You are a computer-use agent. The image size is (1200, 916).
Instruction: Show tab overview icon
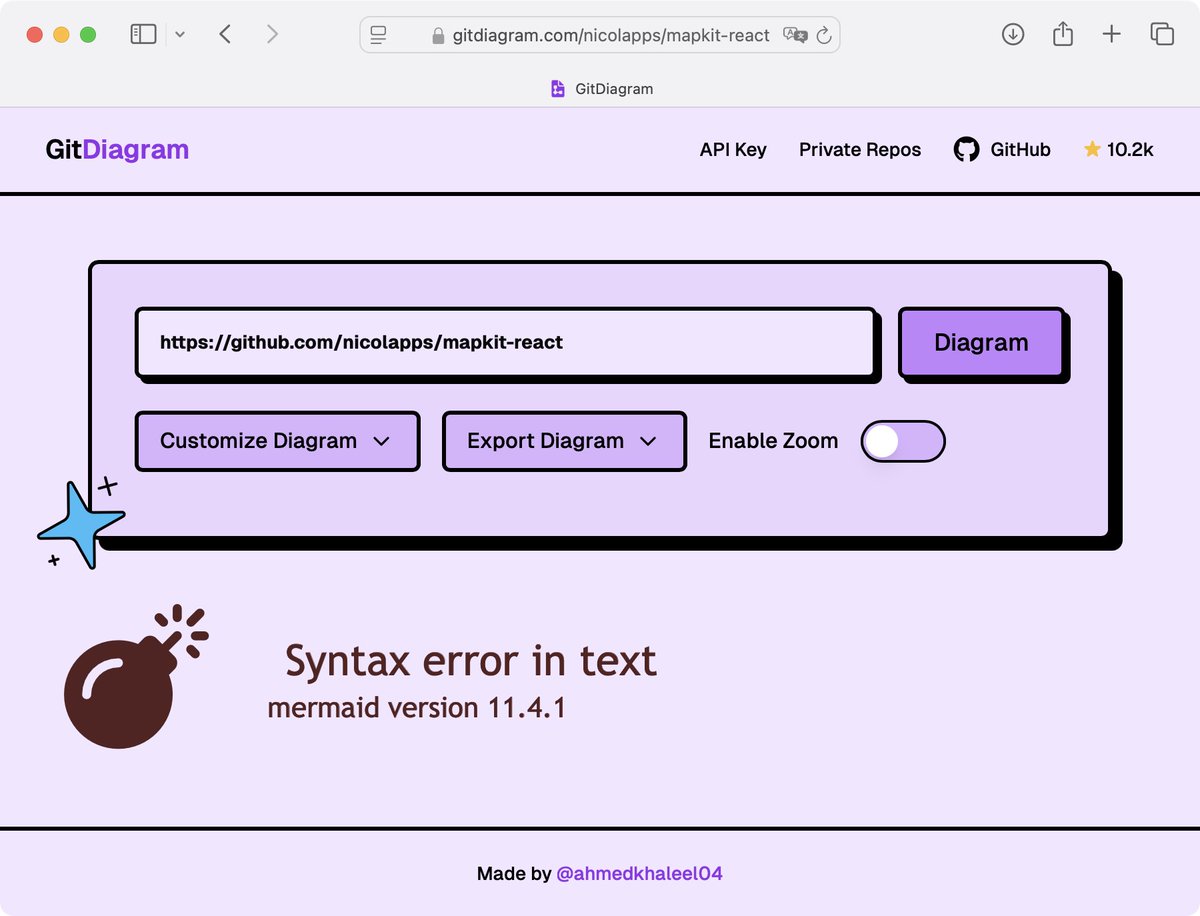coord(1162,34)
